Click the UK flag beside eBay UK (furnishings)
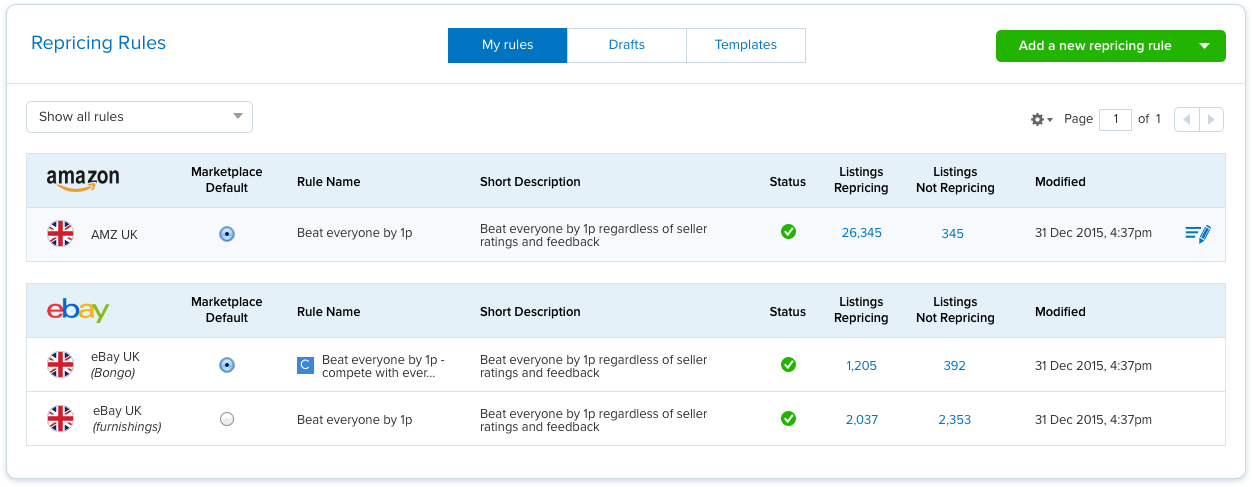Screen dimensions: 1252x487 pos(61,419)
